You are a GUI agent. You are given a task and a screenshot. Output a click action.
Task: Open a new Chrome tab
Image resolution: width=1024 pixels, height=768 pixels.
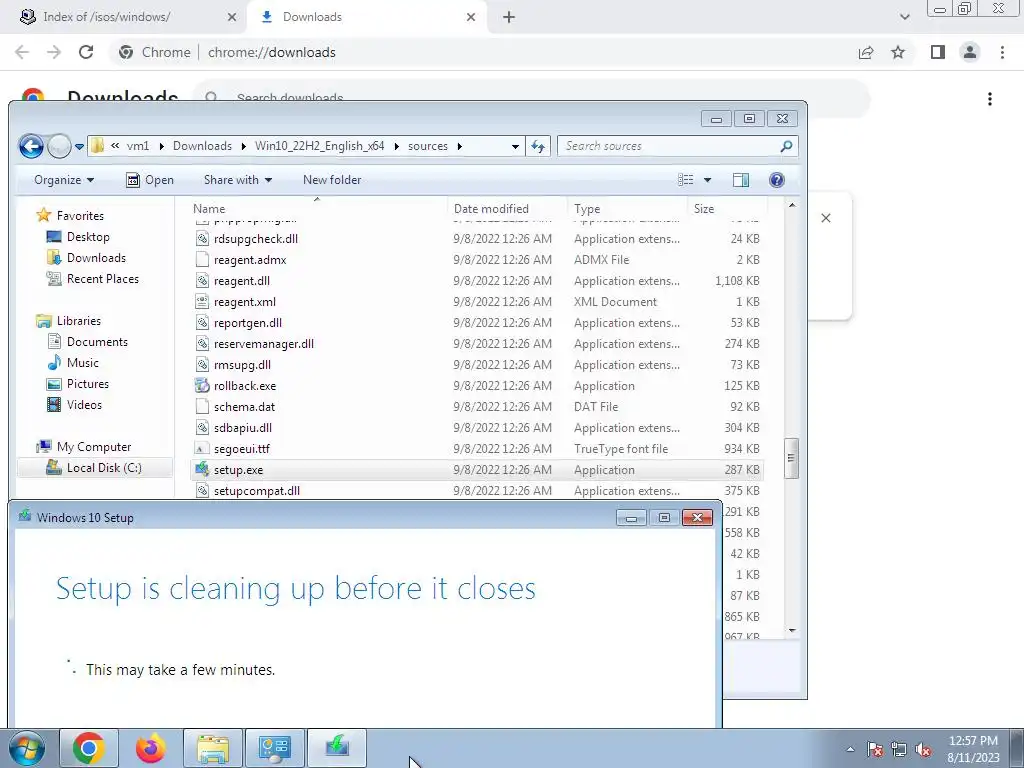tap(509, 18)
